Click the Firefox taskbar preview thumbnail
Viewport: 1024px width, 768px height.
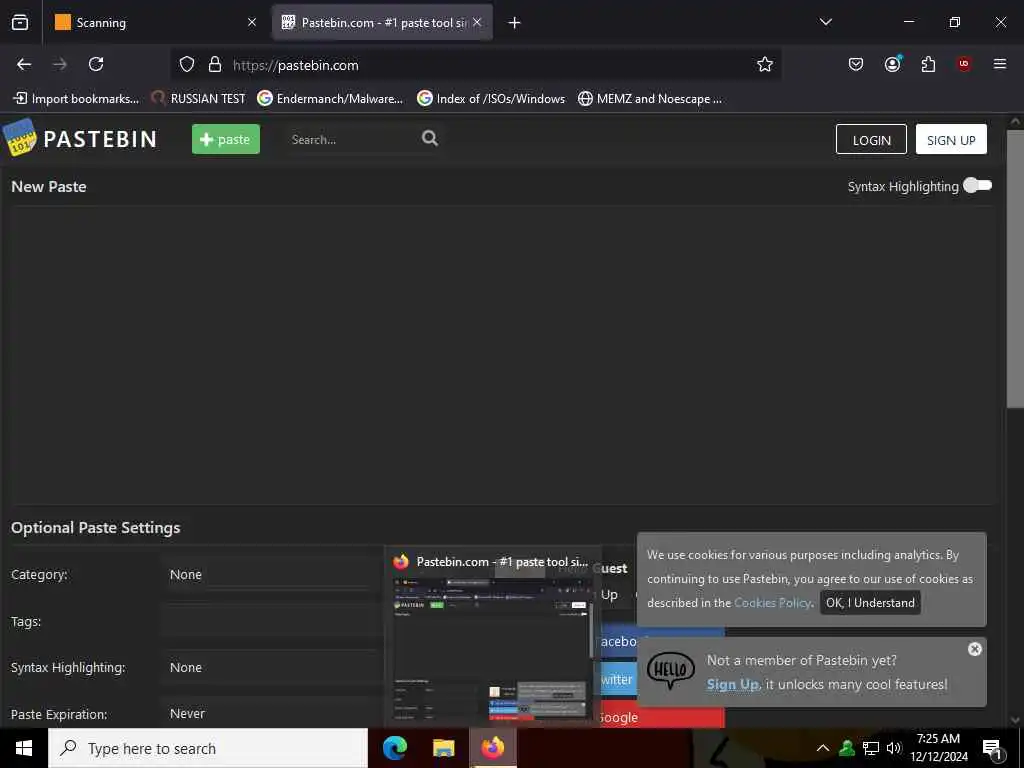pyautogui.click(x=492, y=650)
